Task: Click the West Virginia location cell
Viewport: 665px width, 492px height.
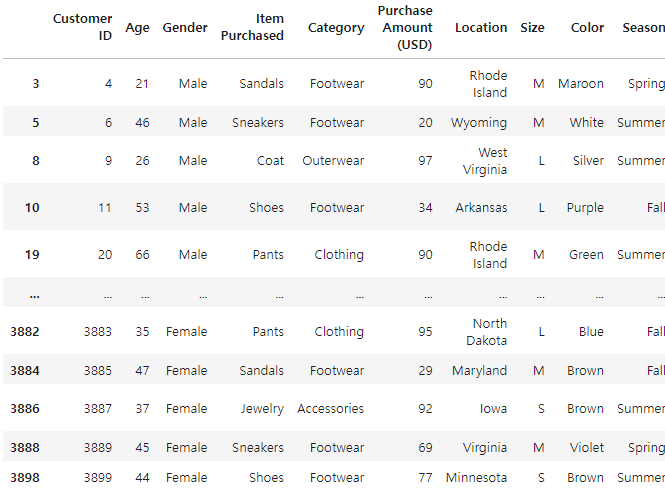Action: click(x=485, y=161)
